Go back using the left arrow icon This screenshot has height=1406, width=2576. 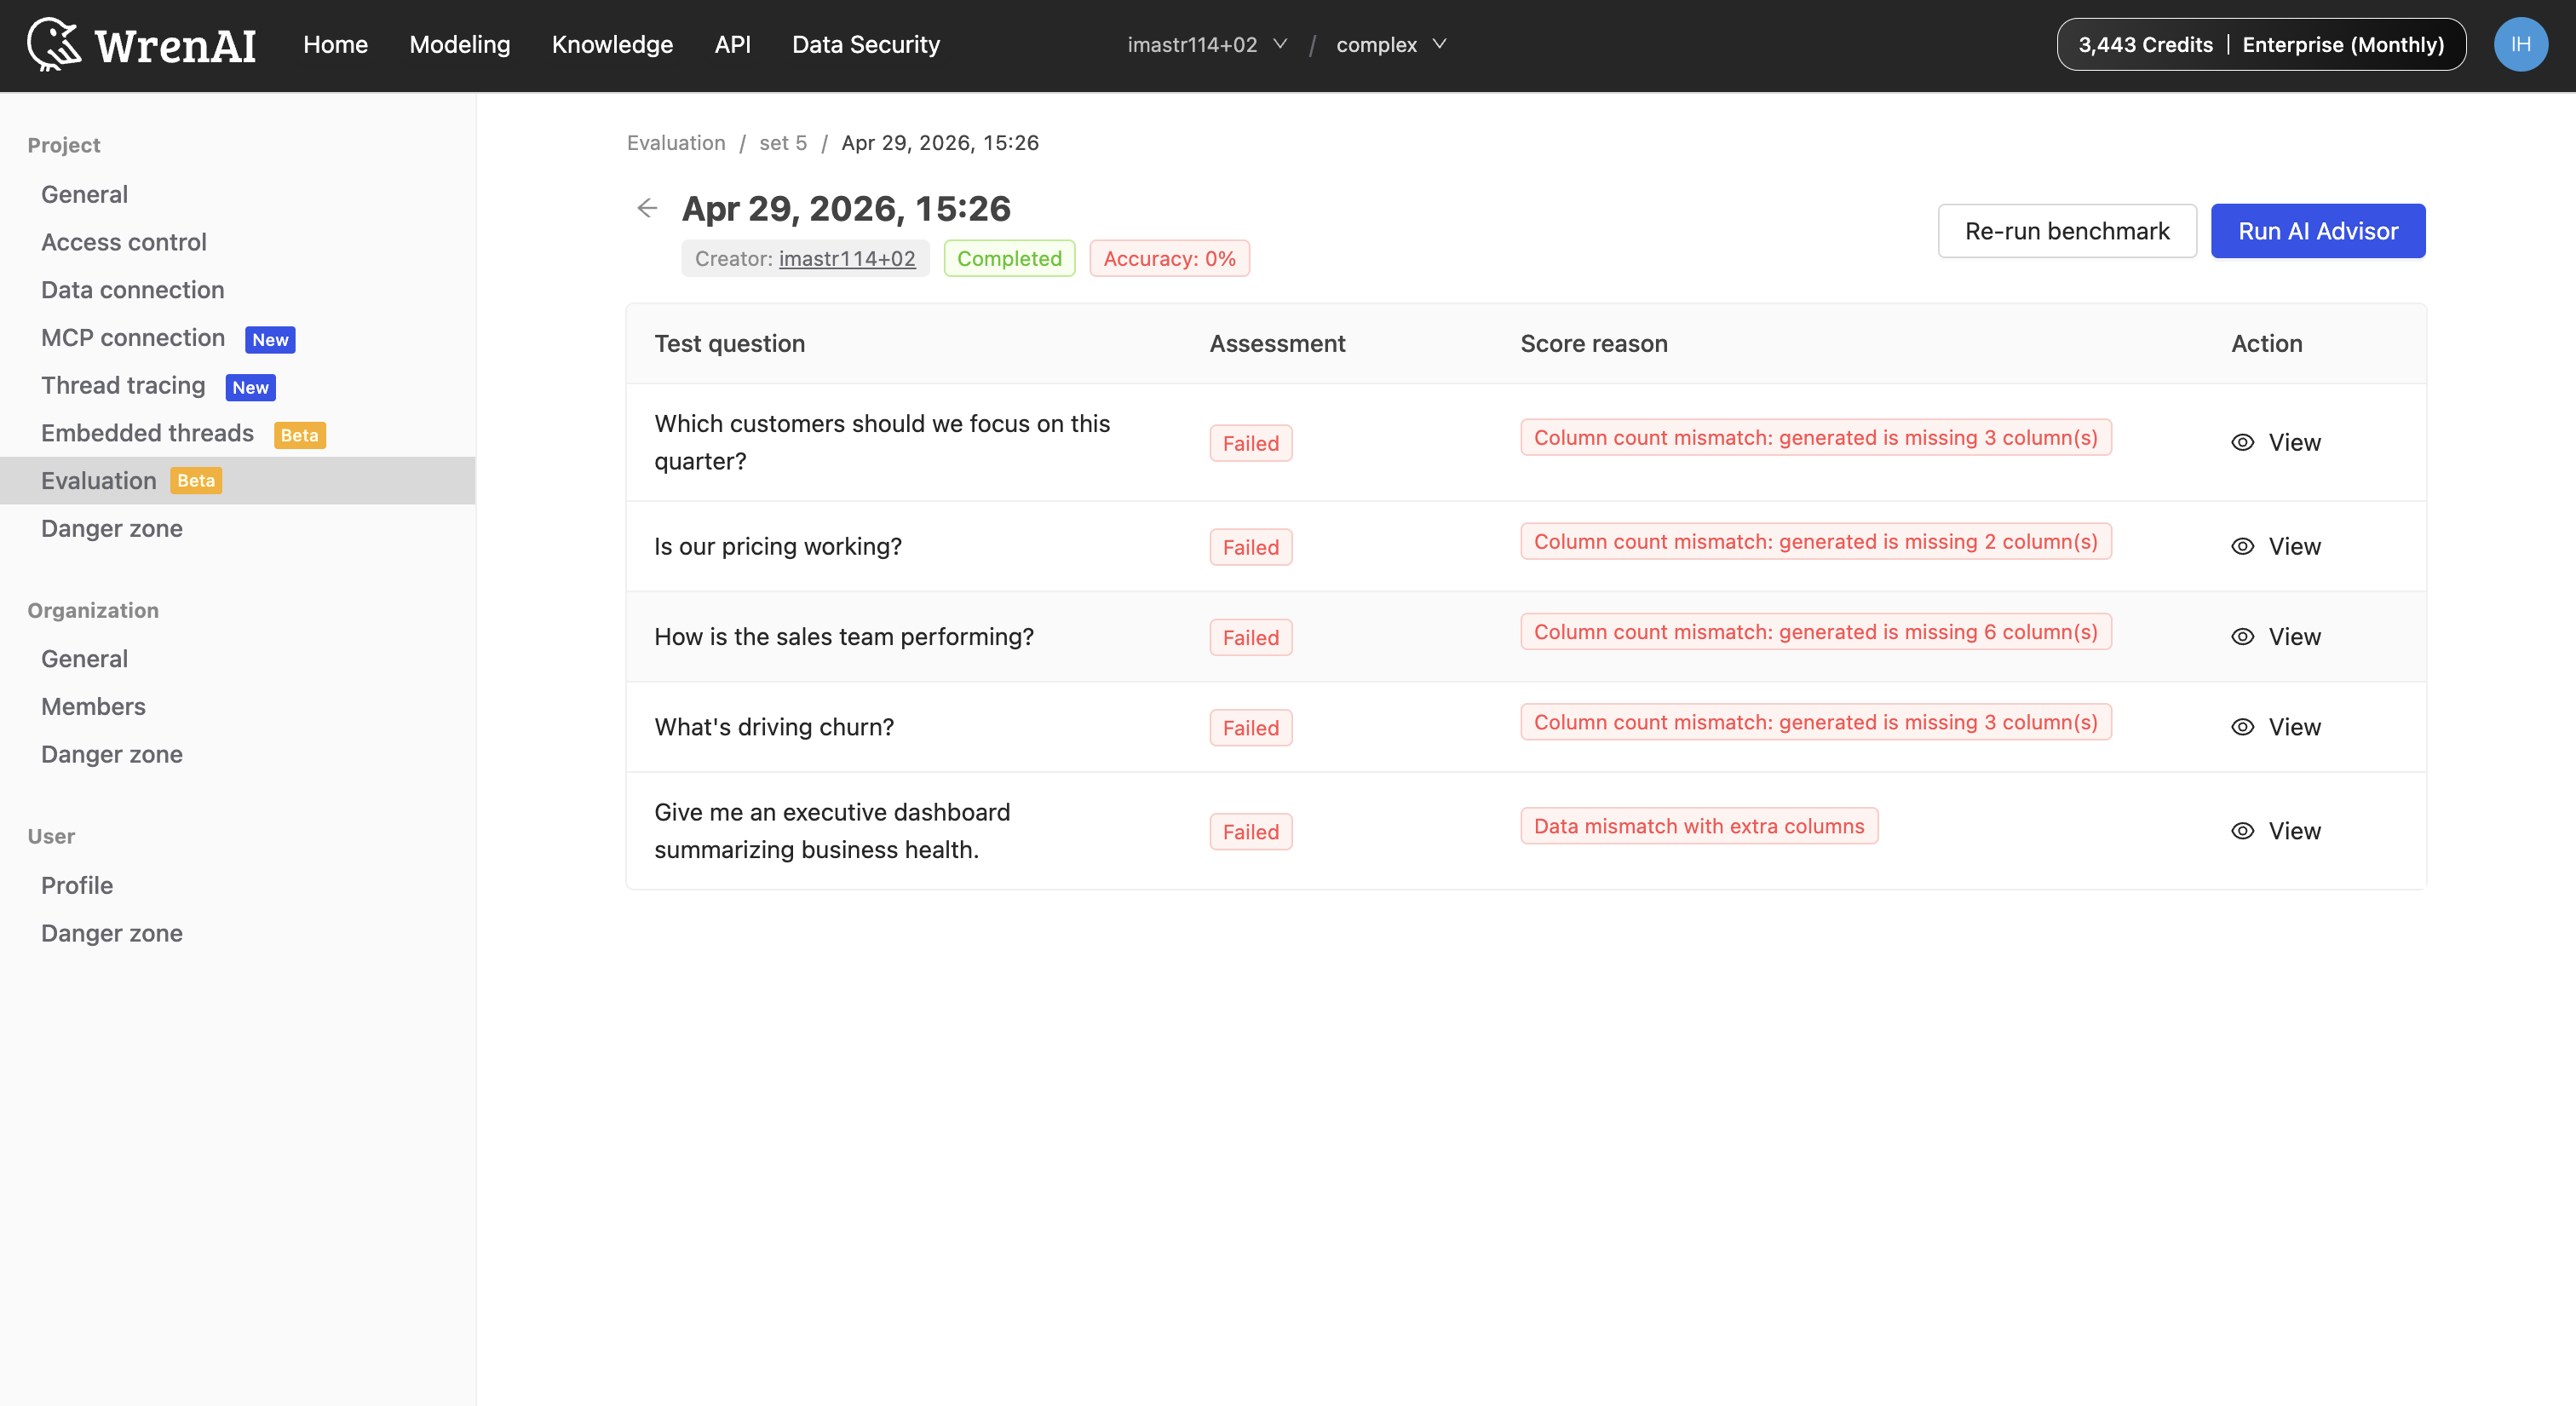(x=647, y=208)
